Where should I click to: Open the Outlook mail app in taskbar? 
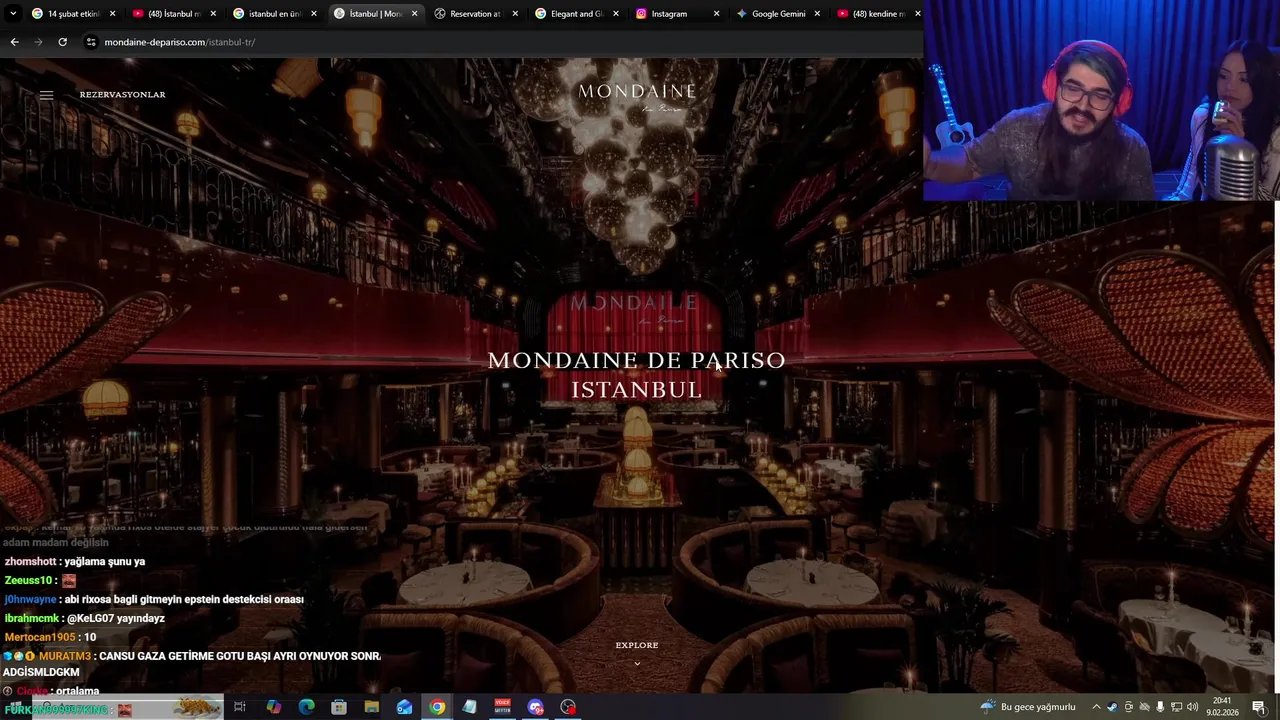(405, 707)
